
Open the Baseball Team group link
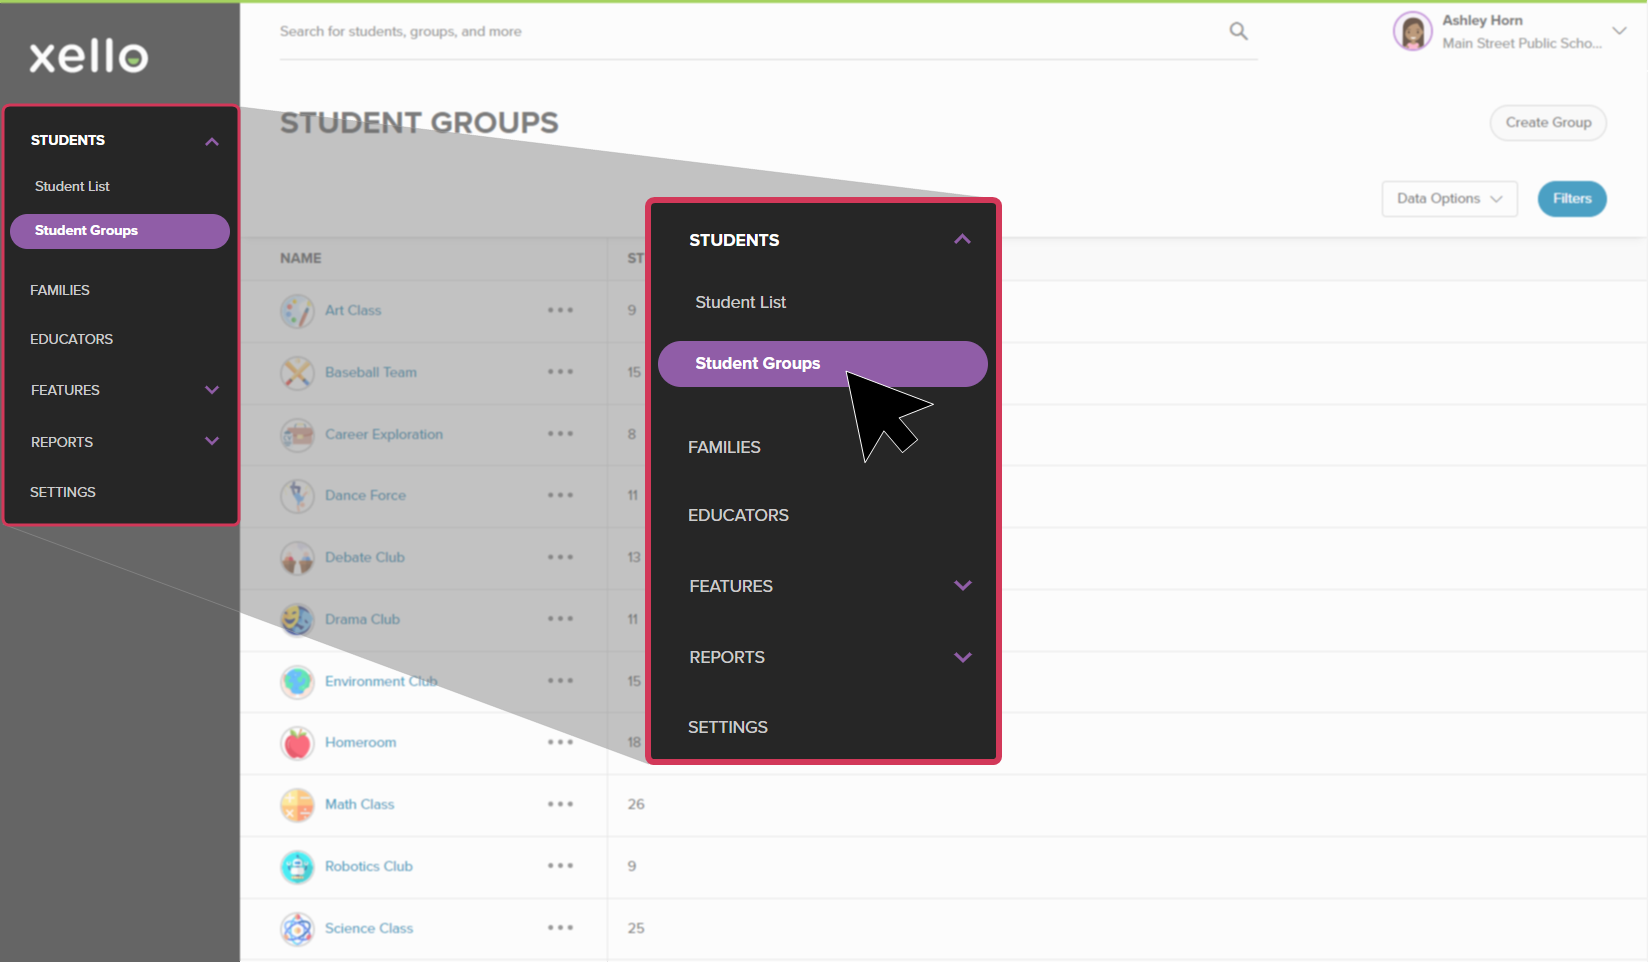(x=371, y=372)
